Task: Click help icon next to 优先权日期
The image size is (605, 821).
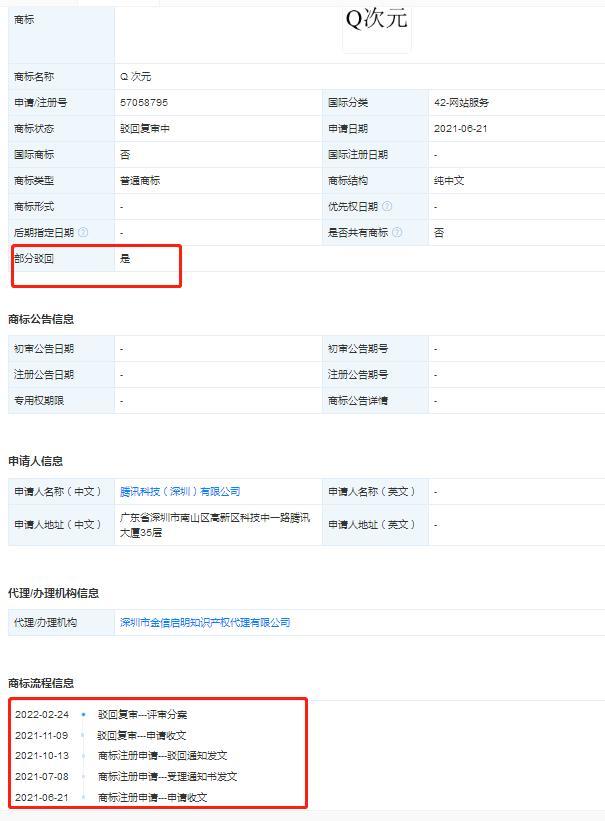Action: point(387,206)
